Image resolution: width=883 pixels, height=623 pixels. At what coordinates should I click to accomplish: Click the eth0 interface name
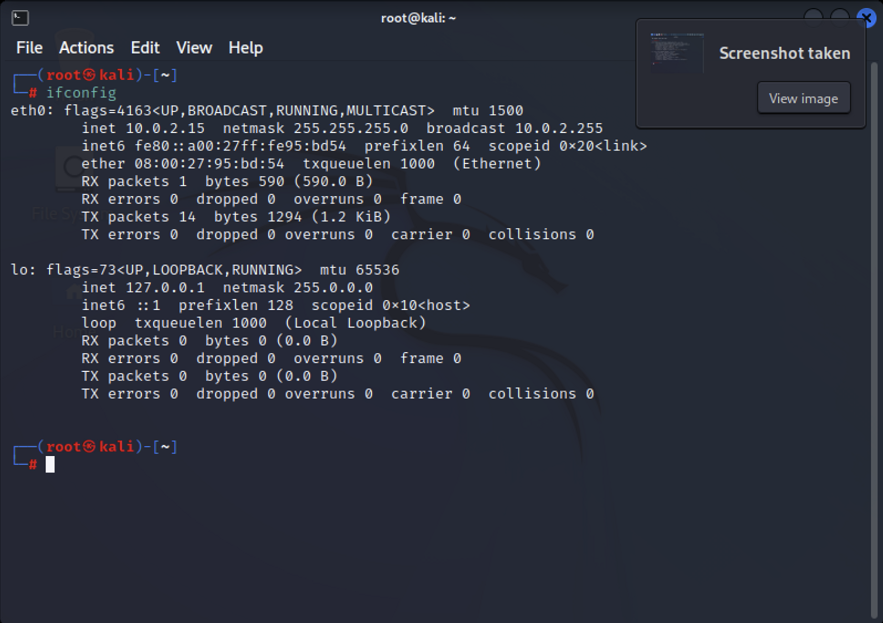(28, 110)
